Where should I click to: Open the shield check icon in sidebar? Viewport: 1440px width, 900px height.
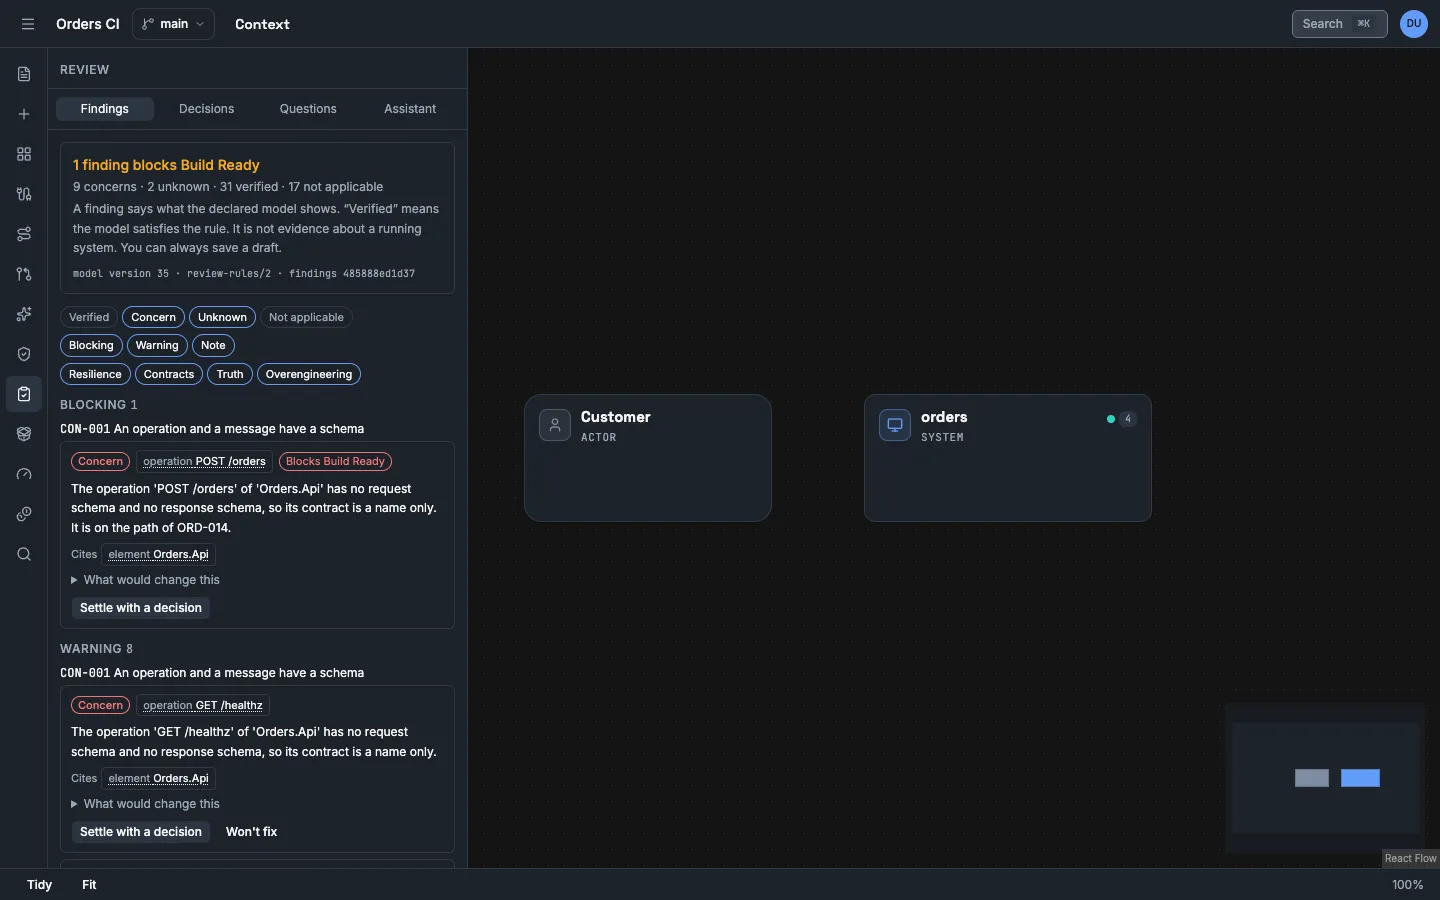point(24,354)
